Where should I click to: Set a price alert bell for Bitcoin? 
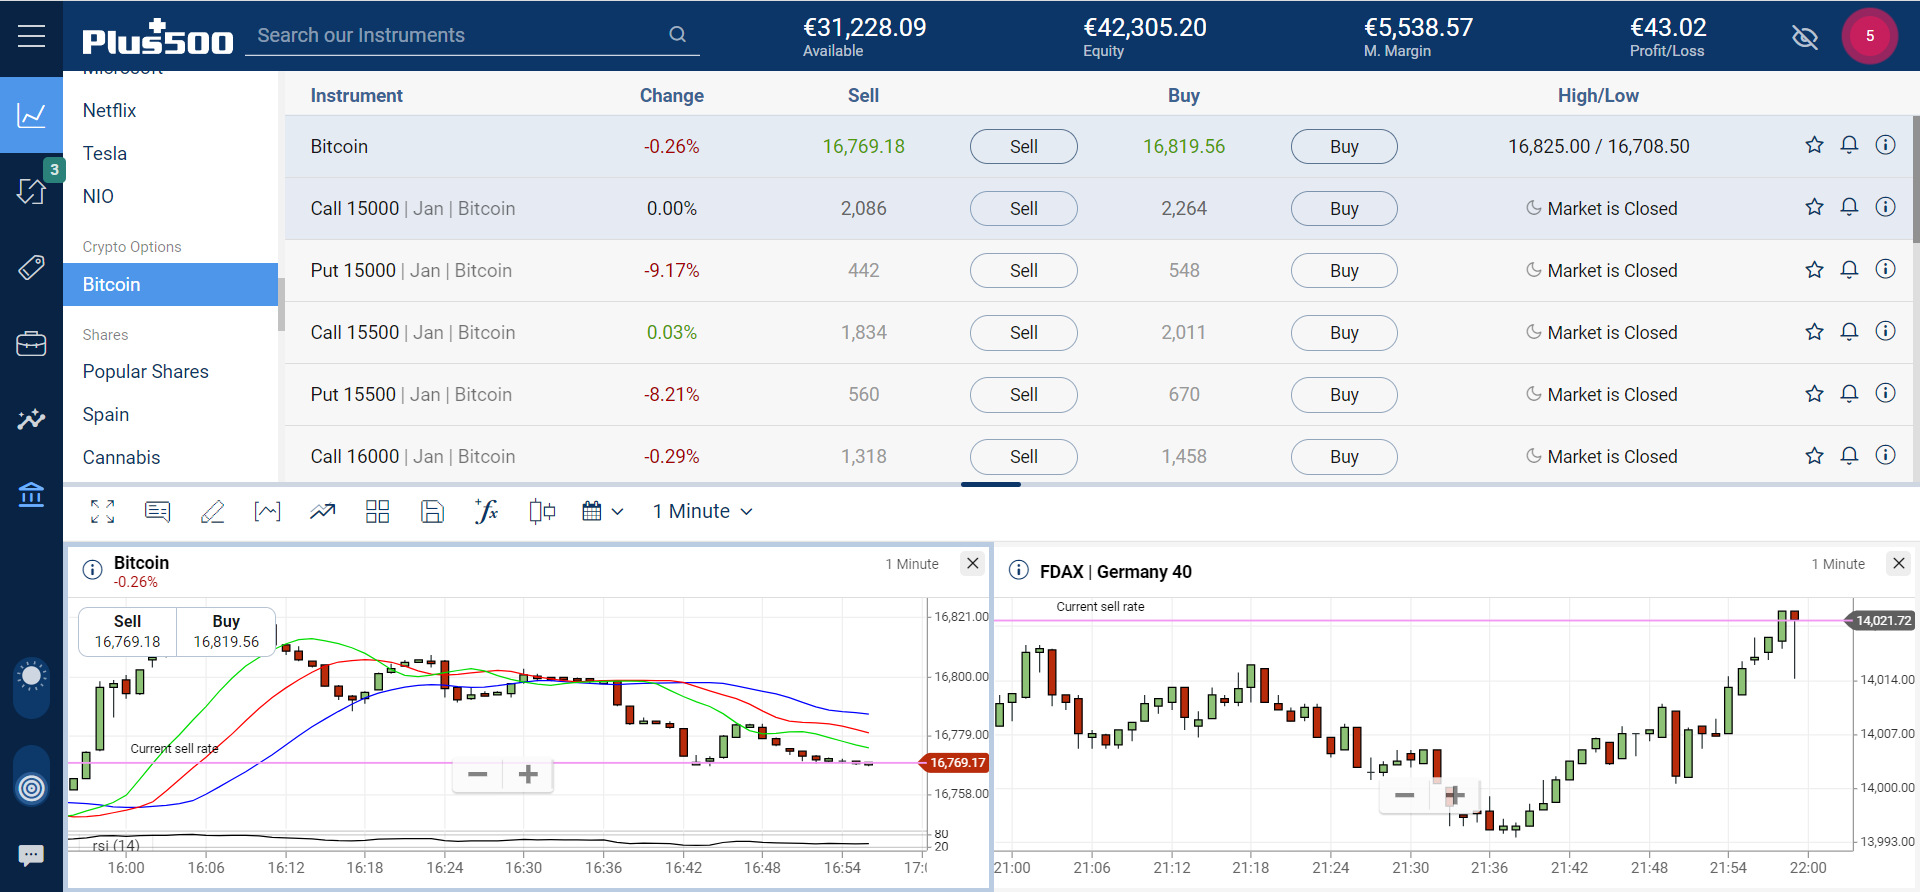(1849, 145)
